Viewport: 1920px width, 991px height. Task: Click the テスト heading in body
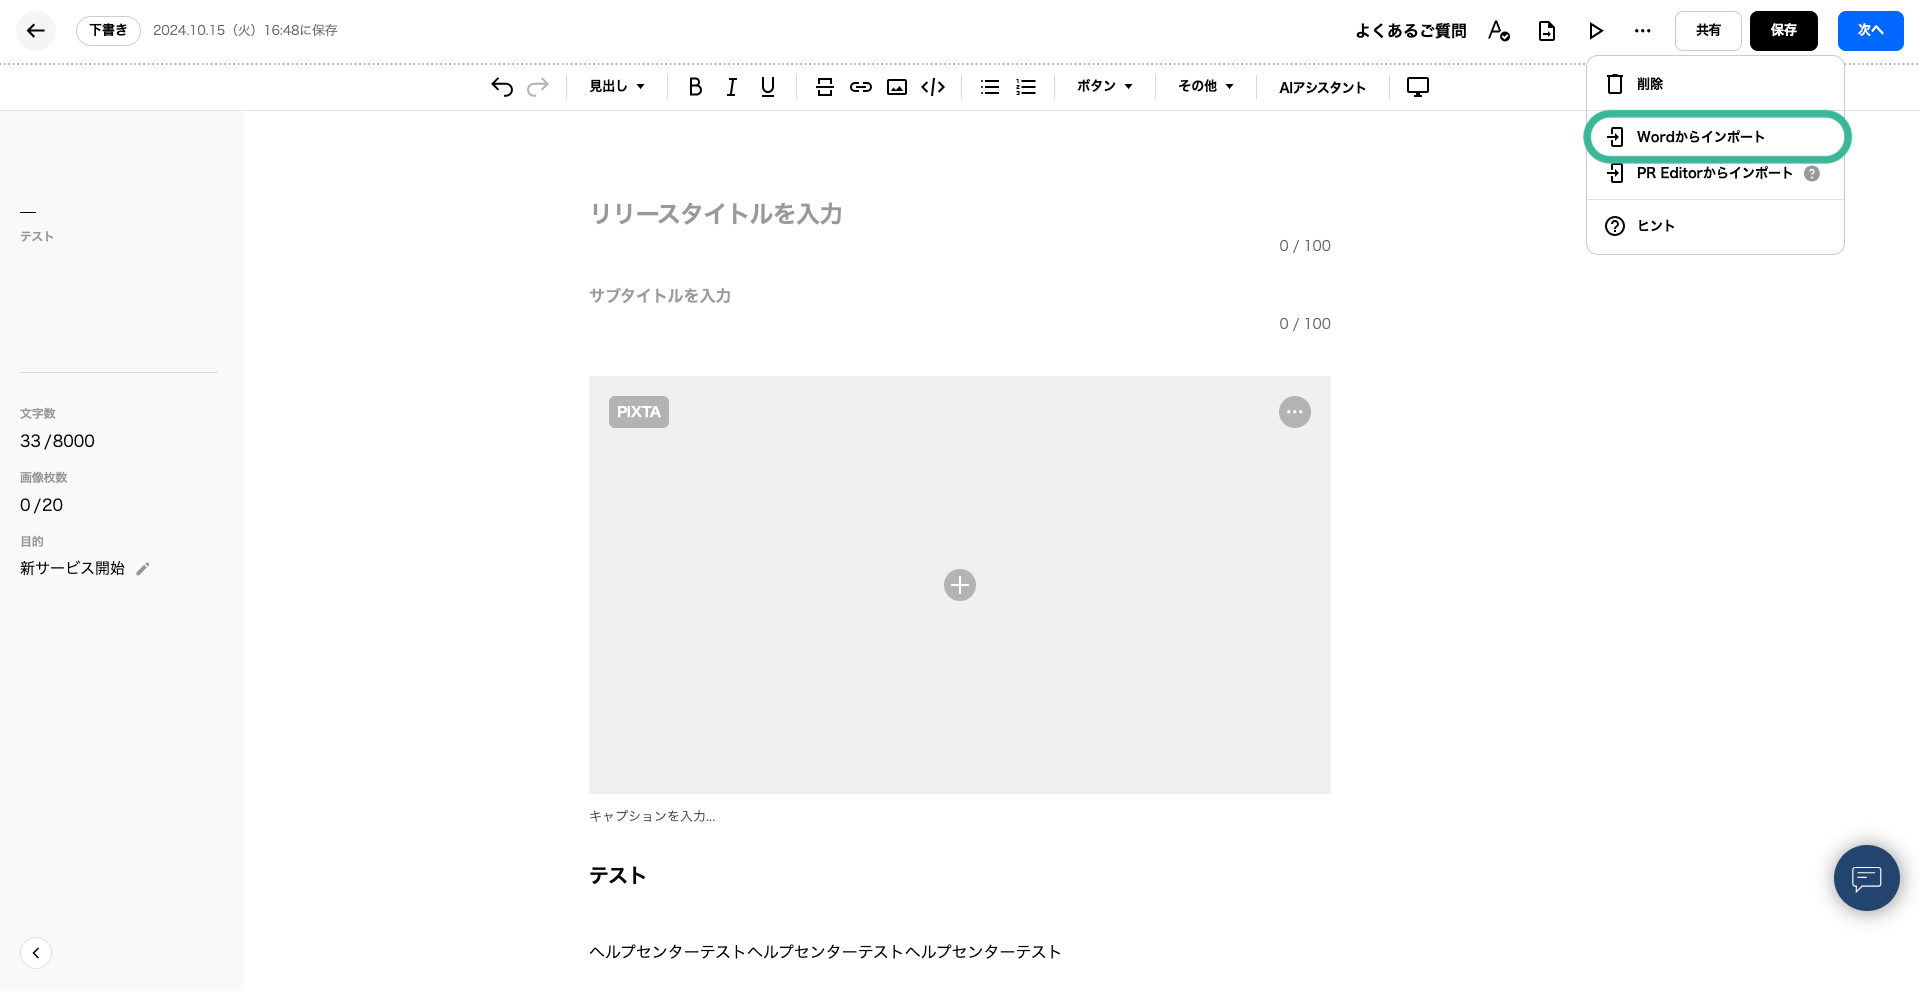coord(617,875)
